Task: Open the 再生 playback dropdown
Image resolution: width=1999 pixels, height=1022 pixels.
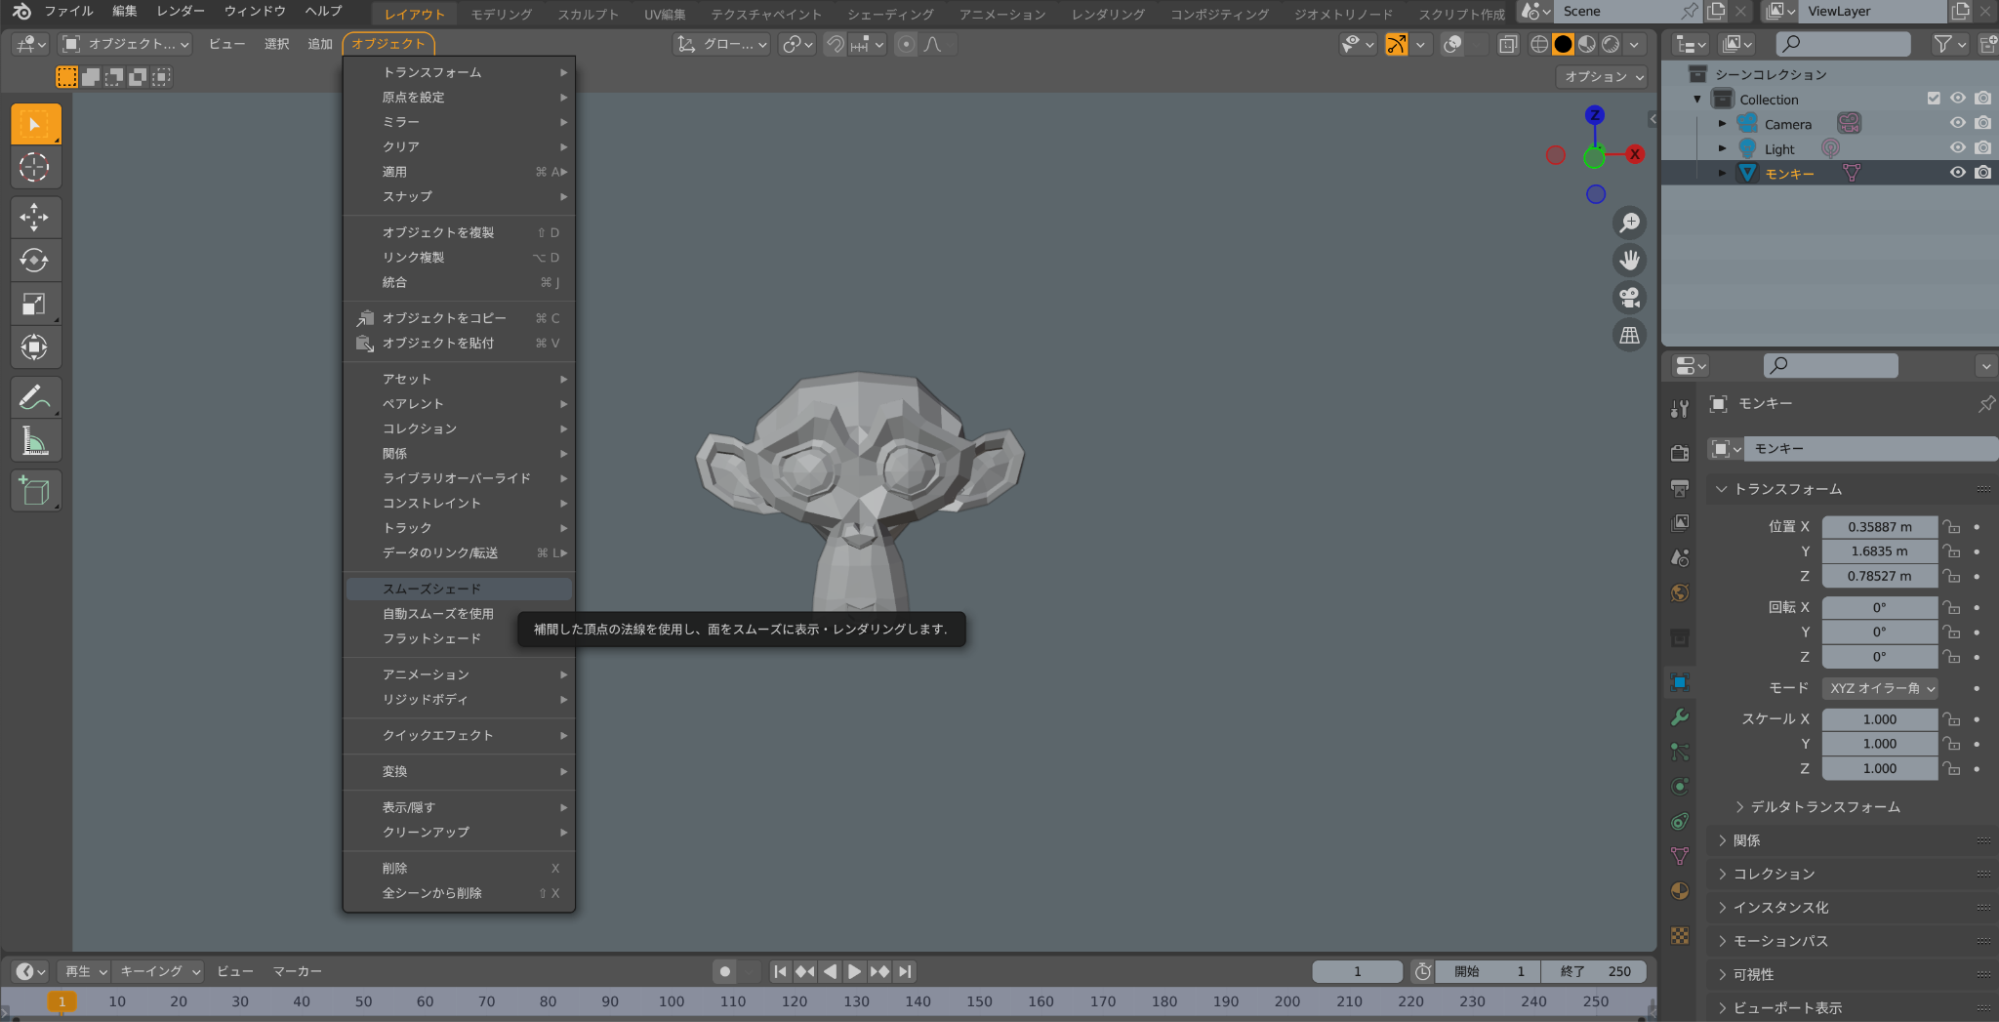Action: pos(84,971)
